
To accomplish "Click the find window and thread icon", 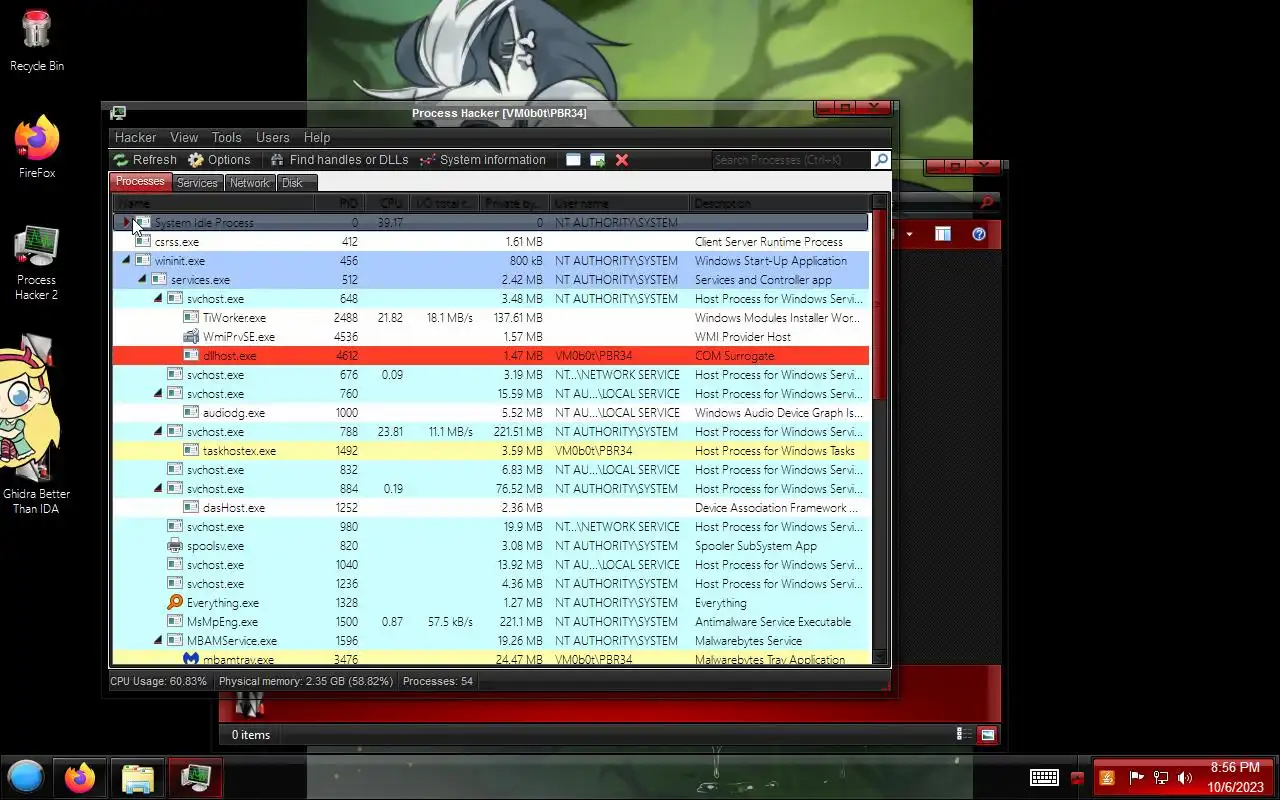I will click(597, 160).
